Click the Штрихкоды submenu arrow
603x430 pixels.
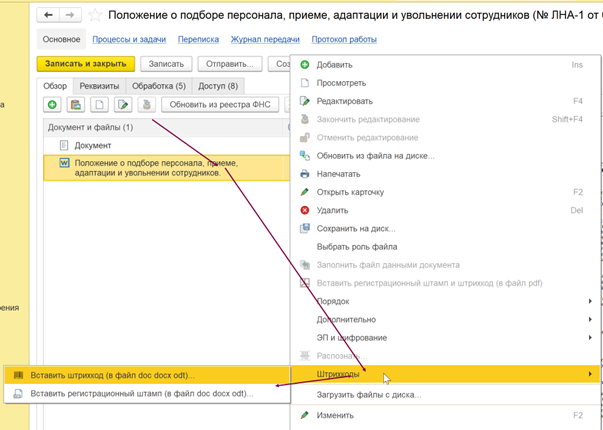click(590, 374)
